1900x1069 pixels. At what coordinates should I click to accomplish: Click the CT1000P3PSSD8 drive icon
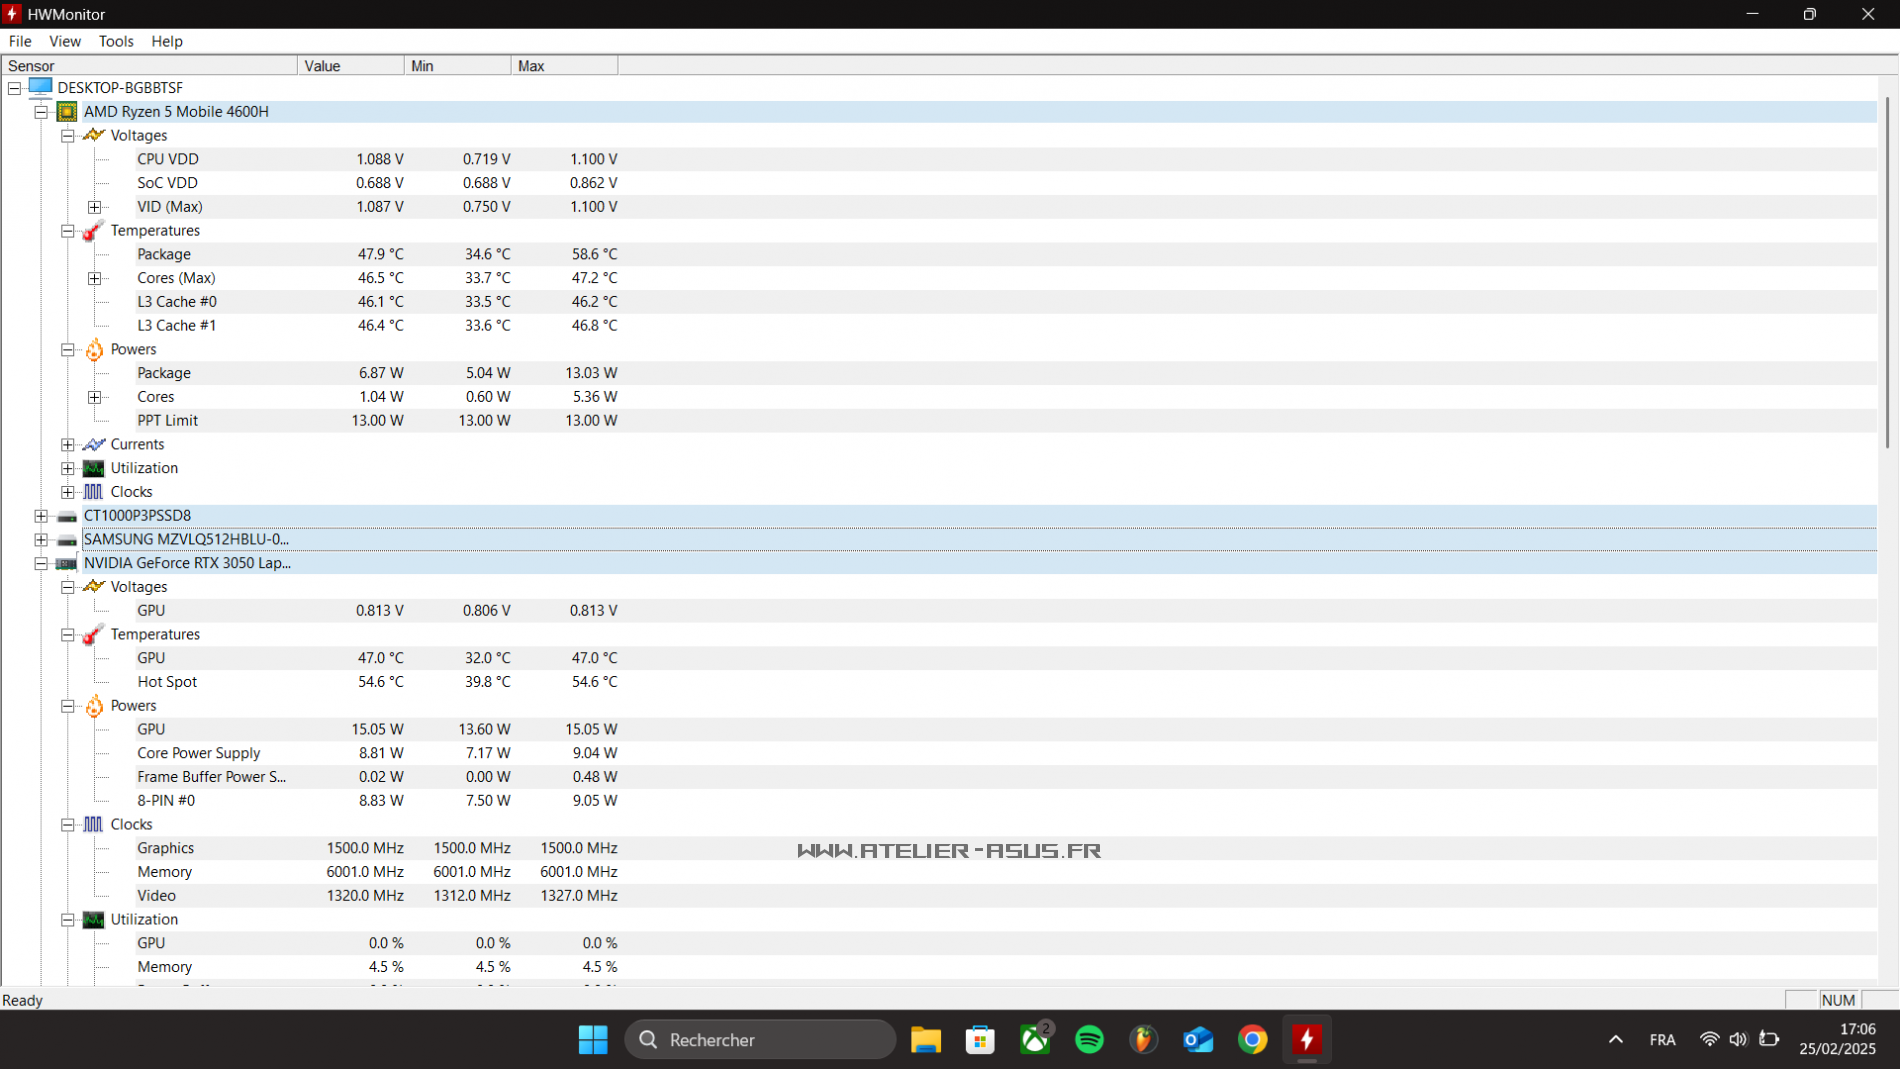[x=67, y=517]
